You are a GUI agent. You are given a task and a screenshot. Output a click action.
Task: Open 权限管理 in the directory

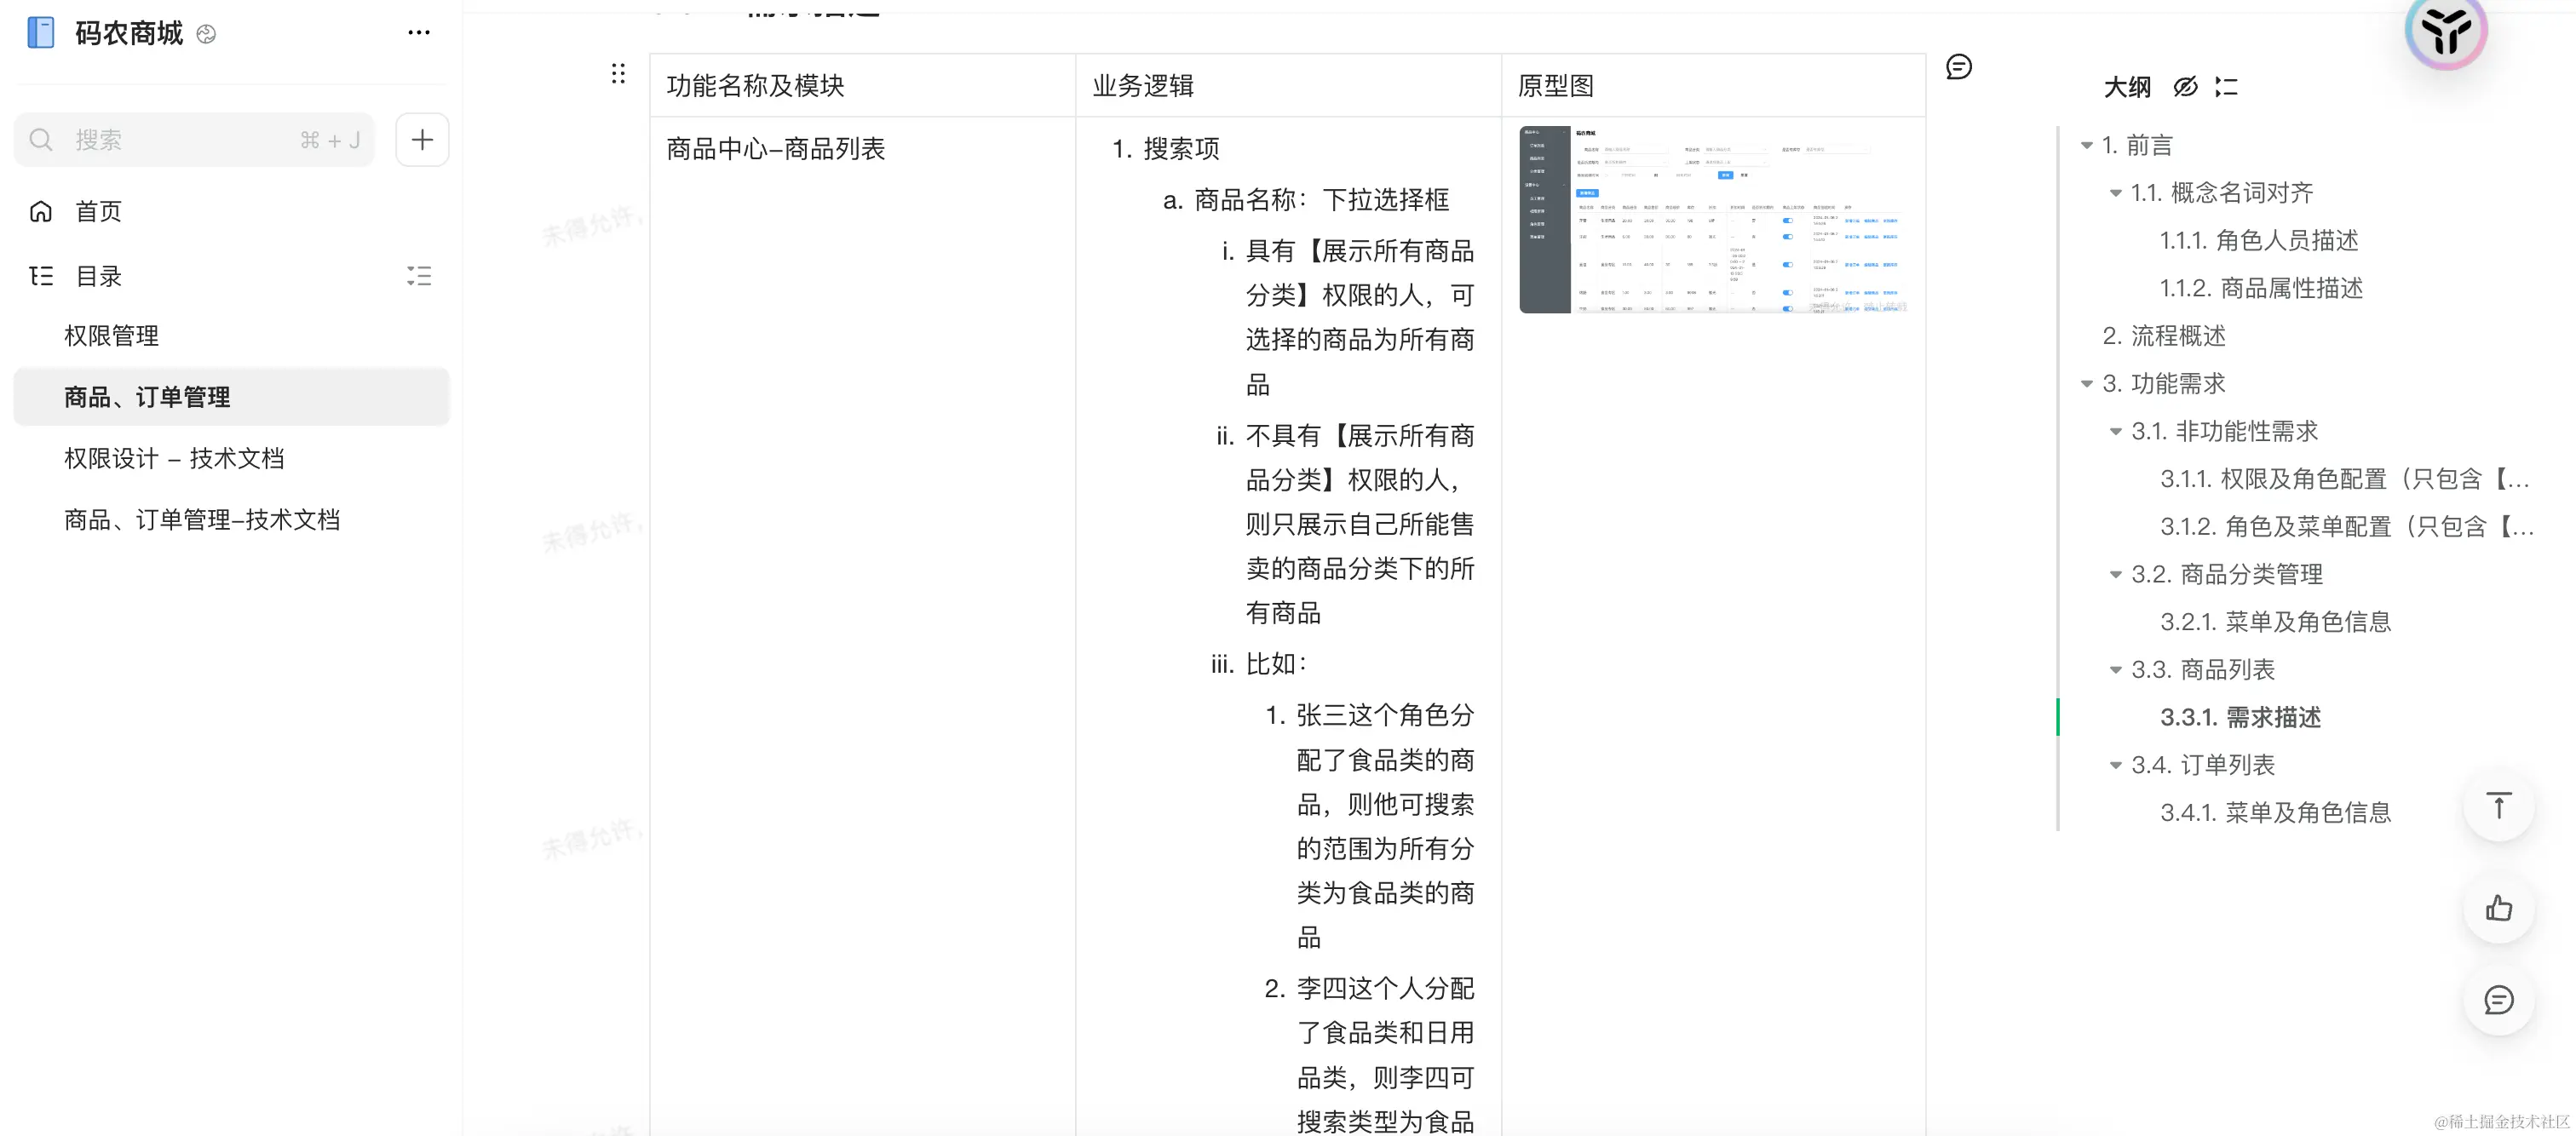point(112,336)
